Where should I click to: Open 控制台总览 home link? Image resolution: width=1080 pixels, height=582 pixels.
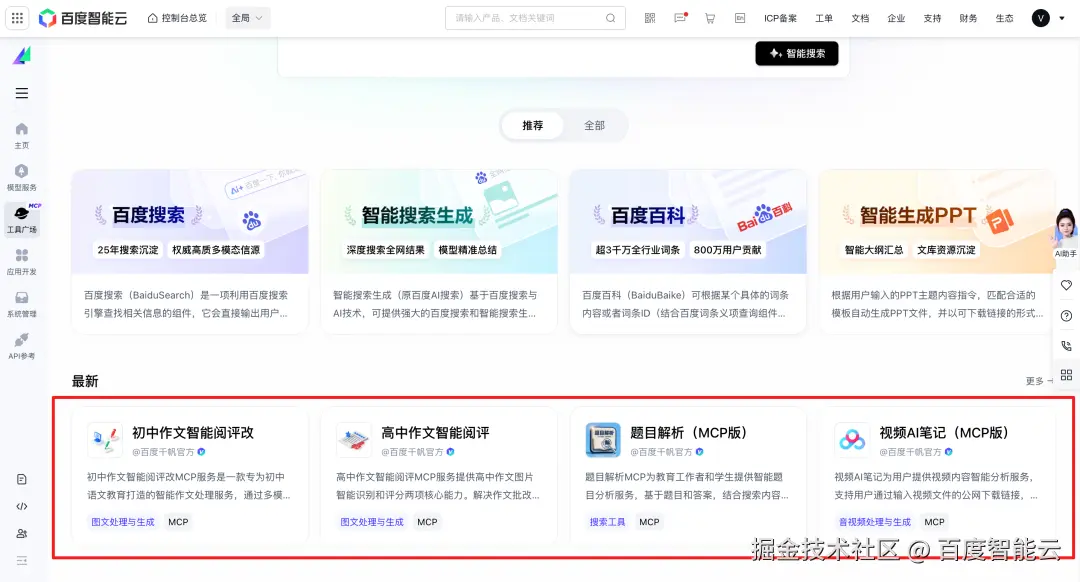click(177, 18)
